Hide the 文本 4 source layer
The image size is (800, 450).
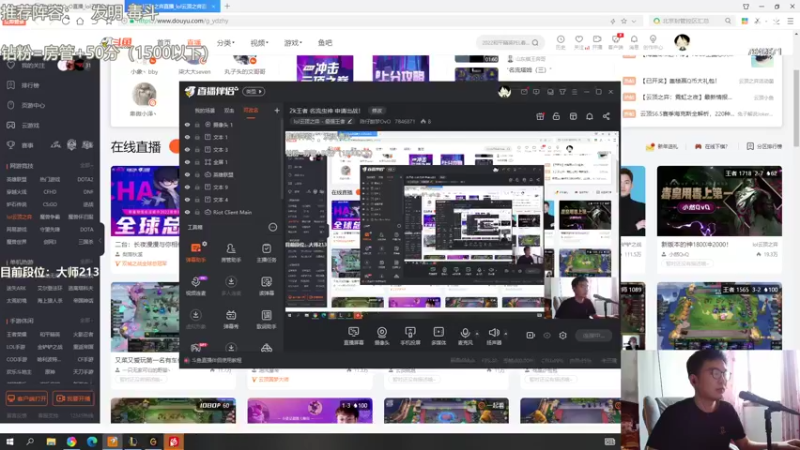(187, 199)
